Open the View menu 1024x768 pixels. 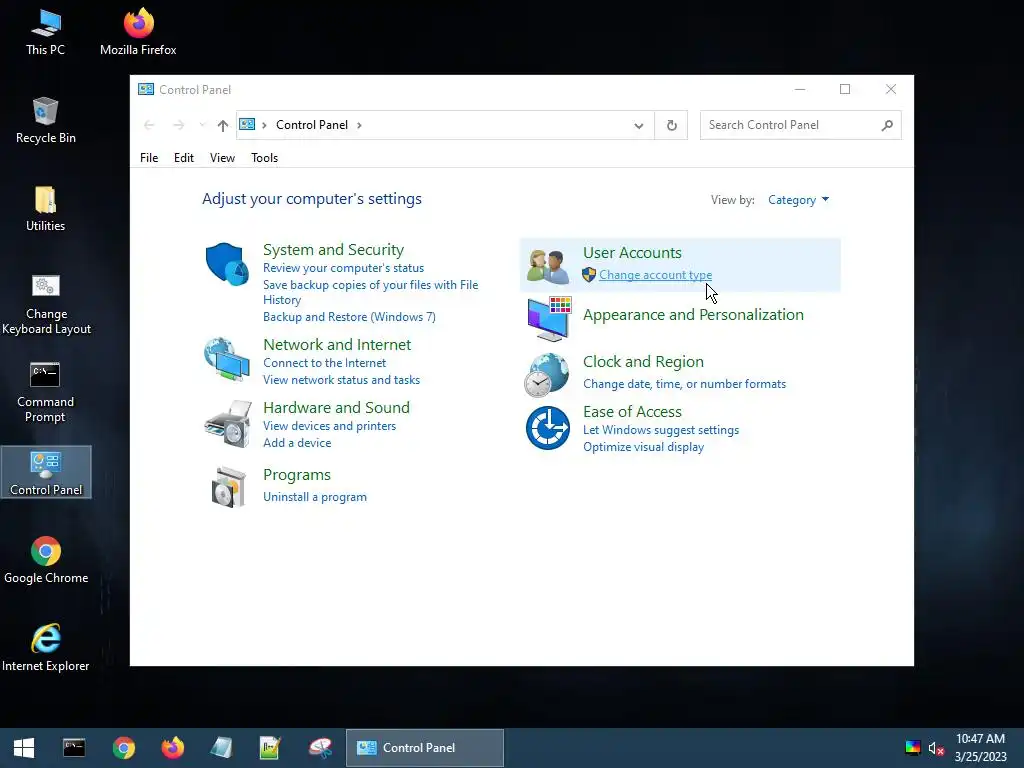(222, 158)
